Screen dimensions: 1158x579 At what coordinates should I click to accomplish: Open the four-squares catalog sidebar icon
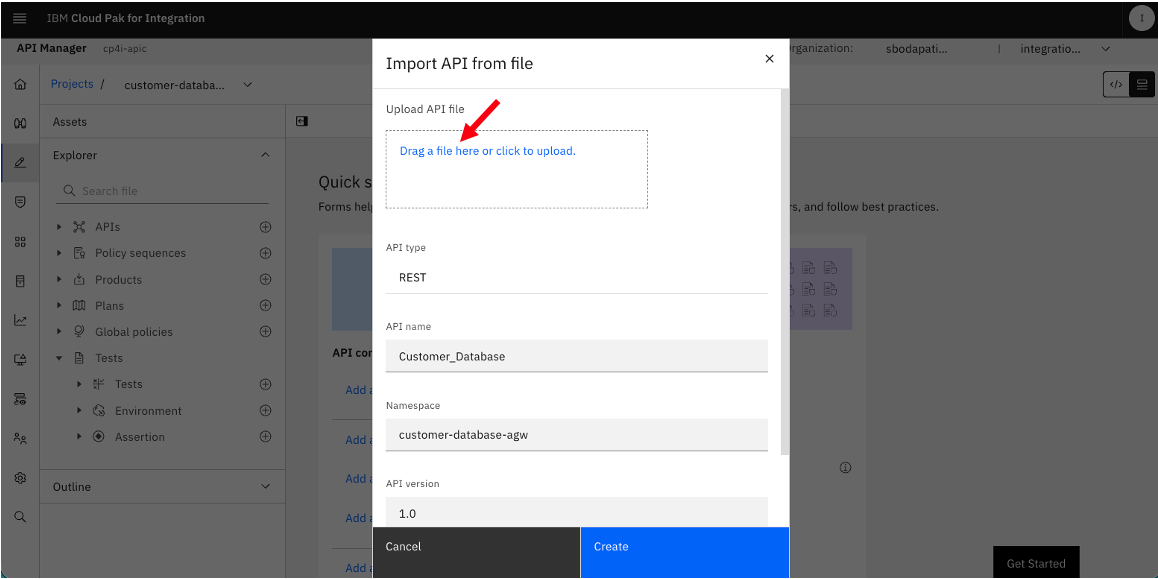click(x=20, y=241)
